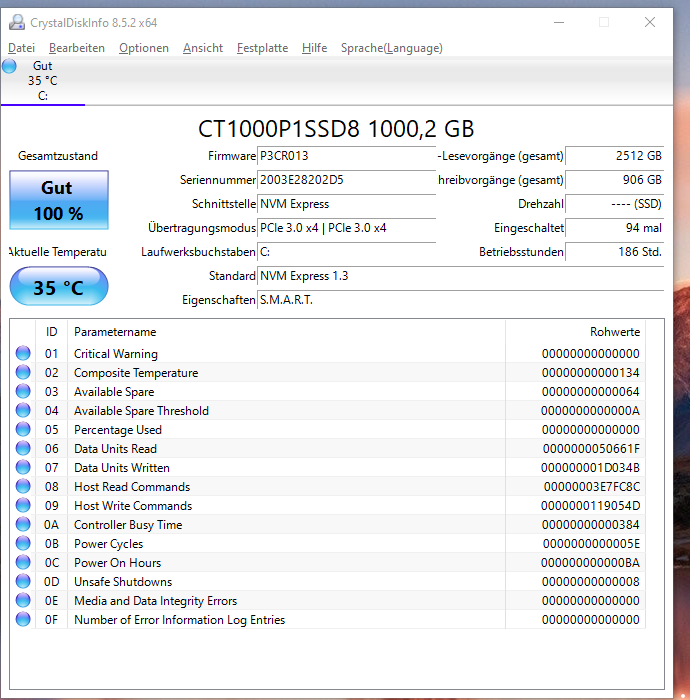The width and height of the screenshot is (690, 700).
Task: Click raw value 0000000119054D
Action: click(590, 506)
